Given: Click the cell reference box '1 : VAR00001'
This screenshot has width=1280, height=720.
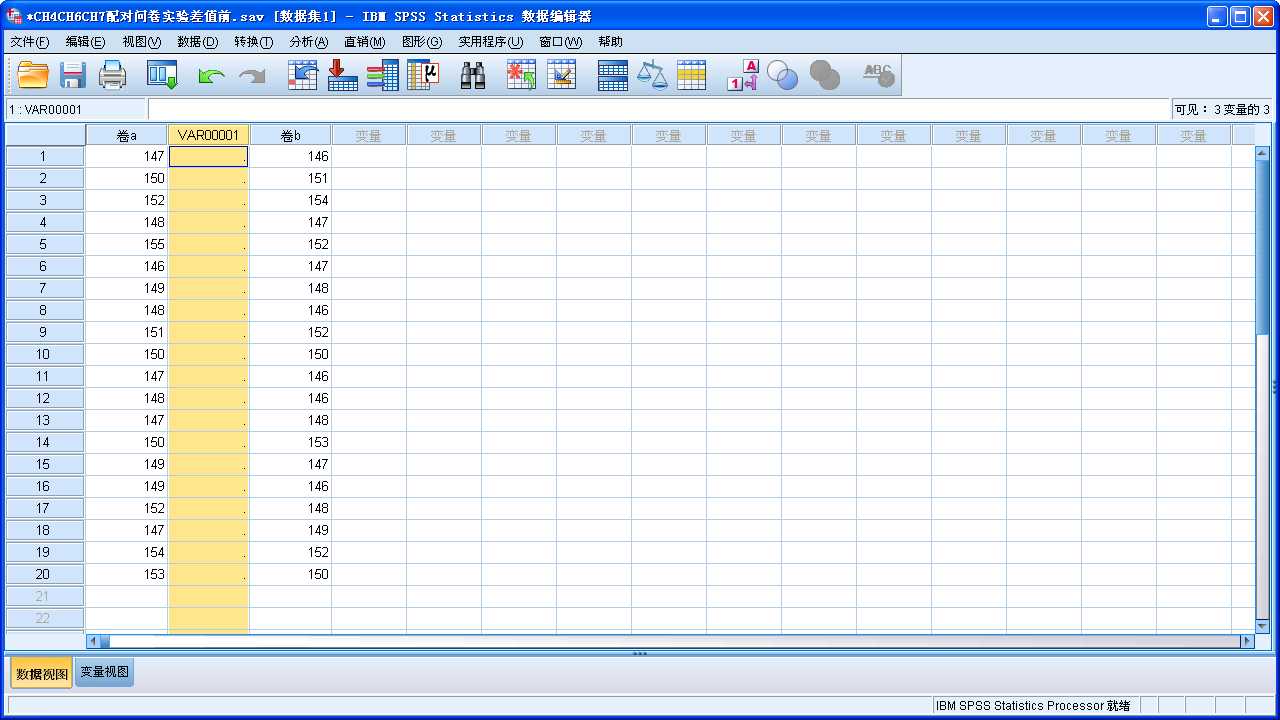Looking at the screenshot, I should (x=76, y=109).
